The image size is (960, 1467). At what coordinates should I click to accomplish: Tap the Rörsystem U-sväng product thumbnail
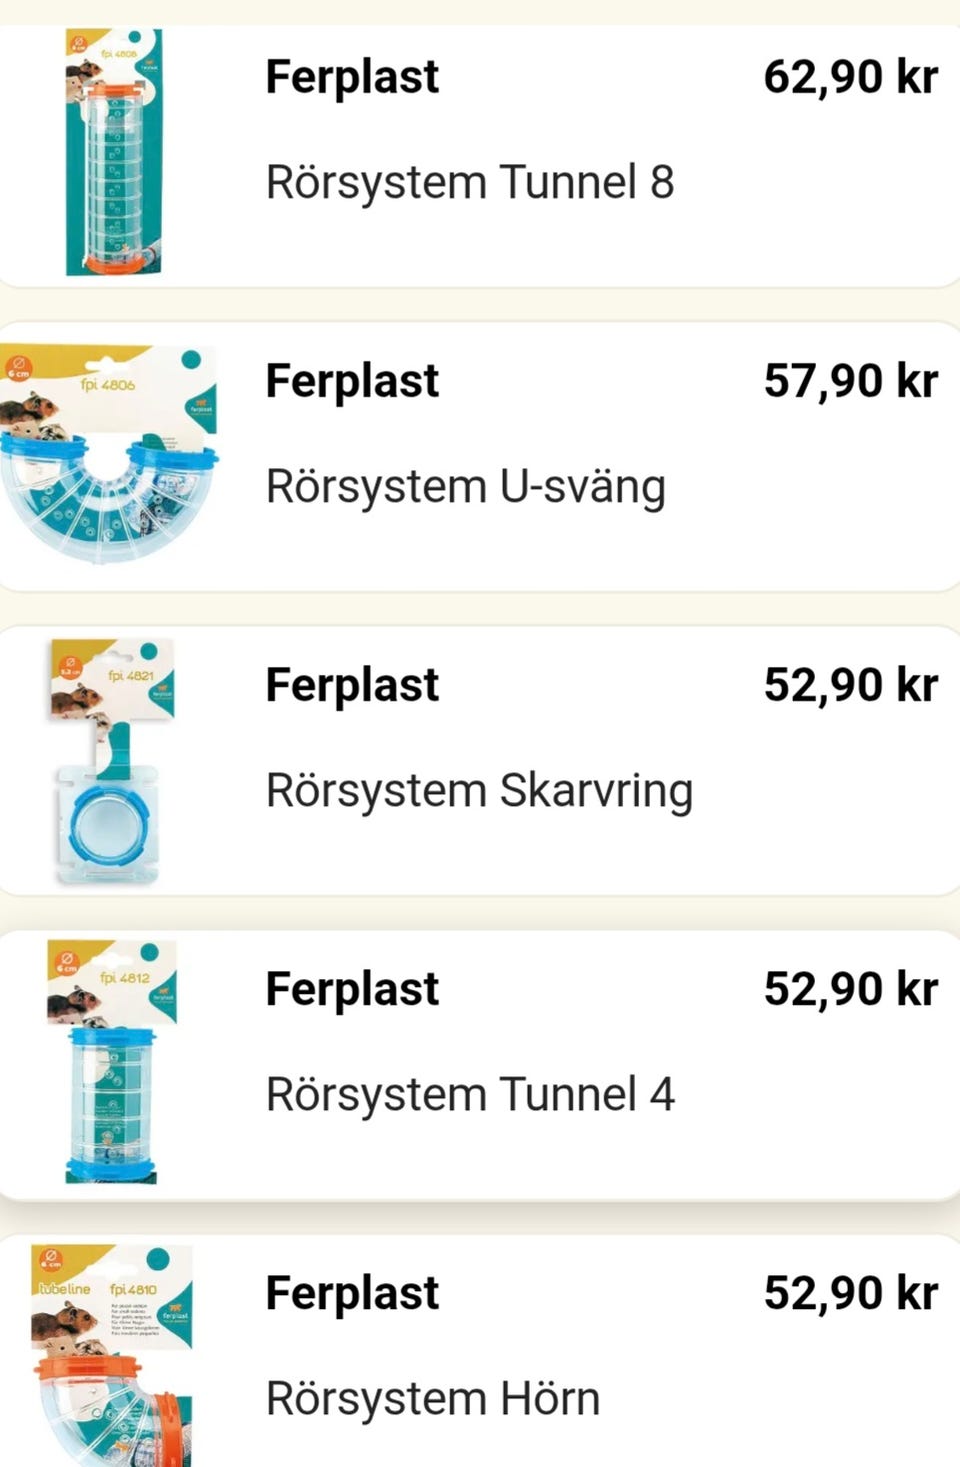point(110,454)
